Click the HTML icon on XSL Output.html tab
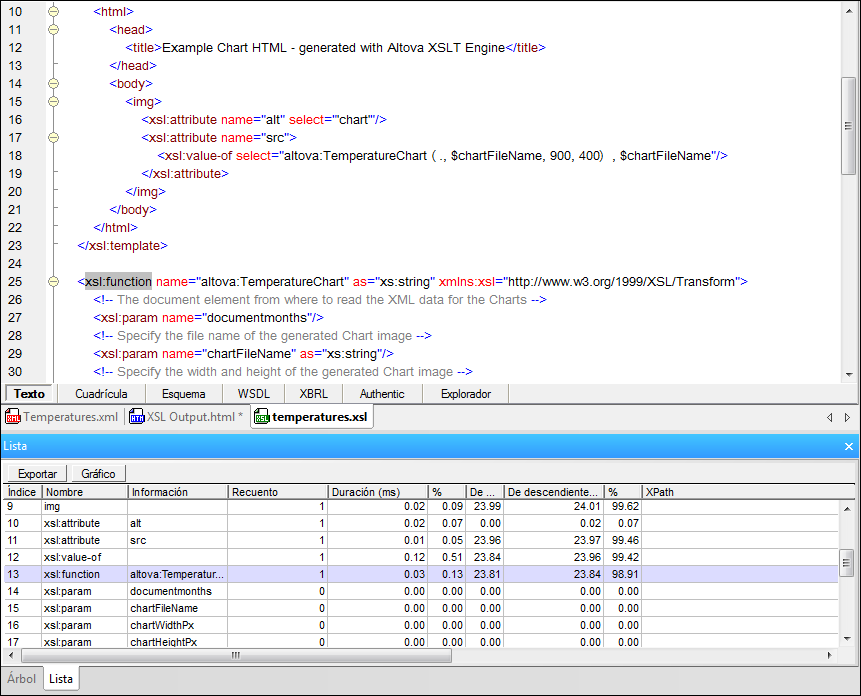The image size is (861, 696). (x=136, y=417)
